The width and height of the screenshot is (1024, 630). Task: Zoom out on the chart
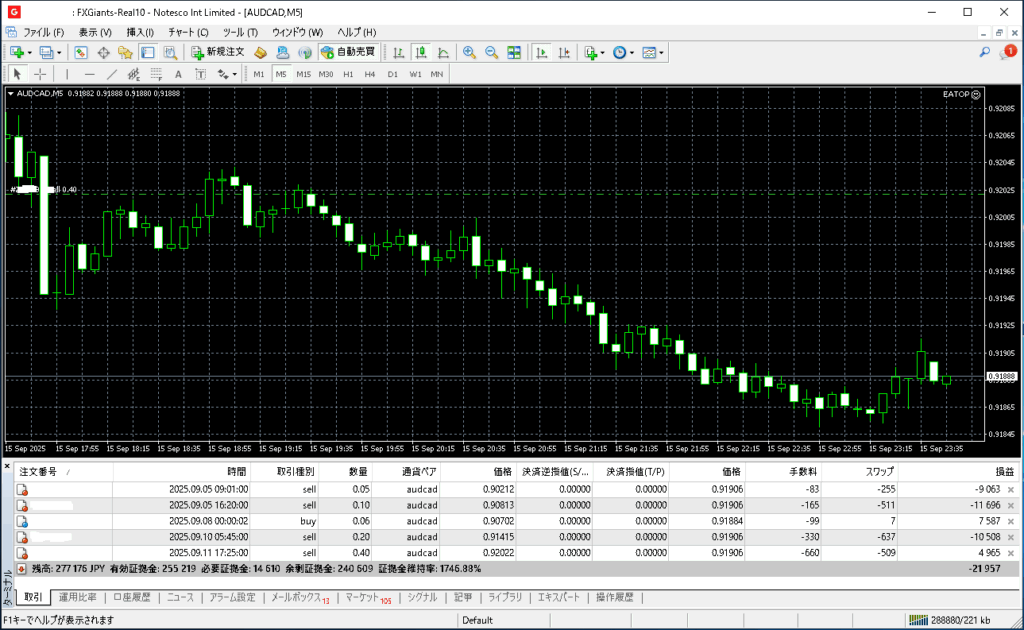pyautogui.click(x=491, y=52)
